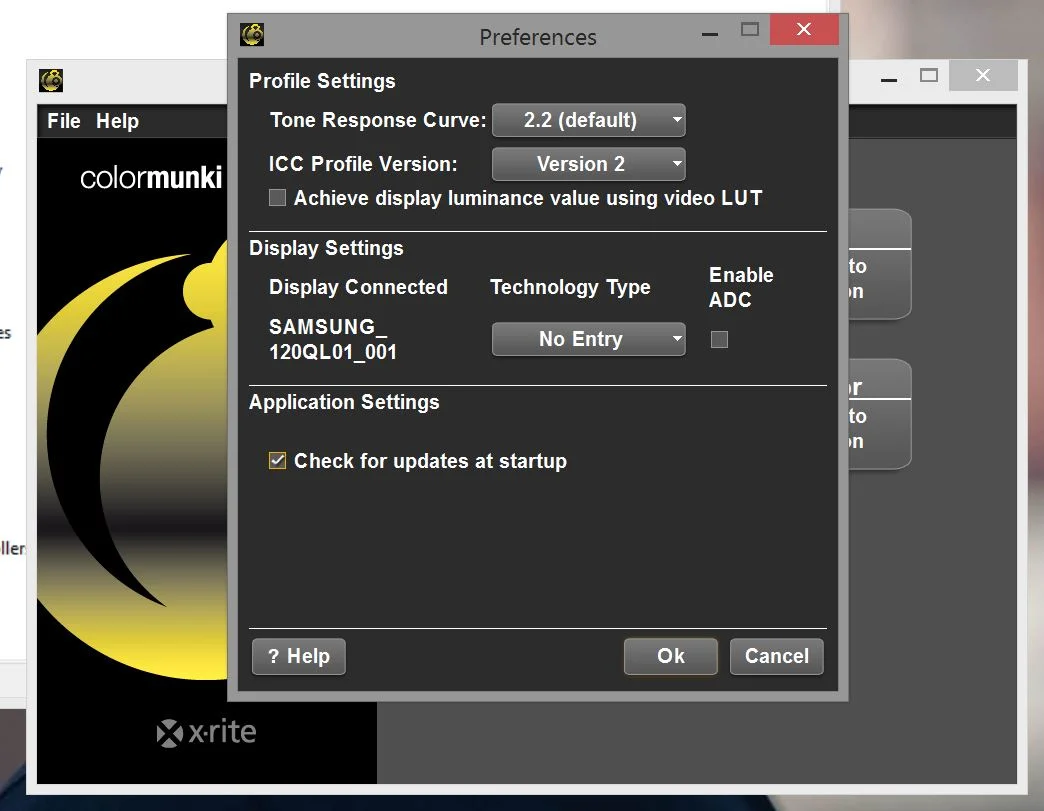1044x811 pixels.
Task: Confirm preferences with Ok button
Action: [x=670, y=657]
